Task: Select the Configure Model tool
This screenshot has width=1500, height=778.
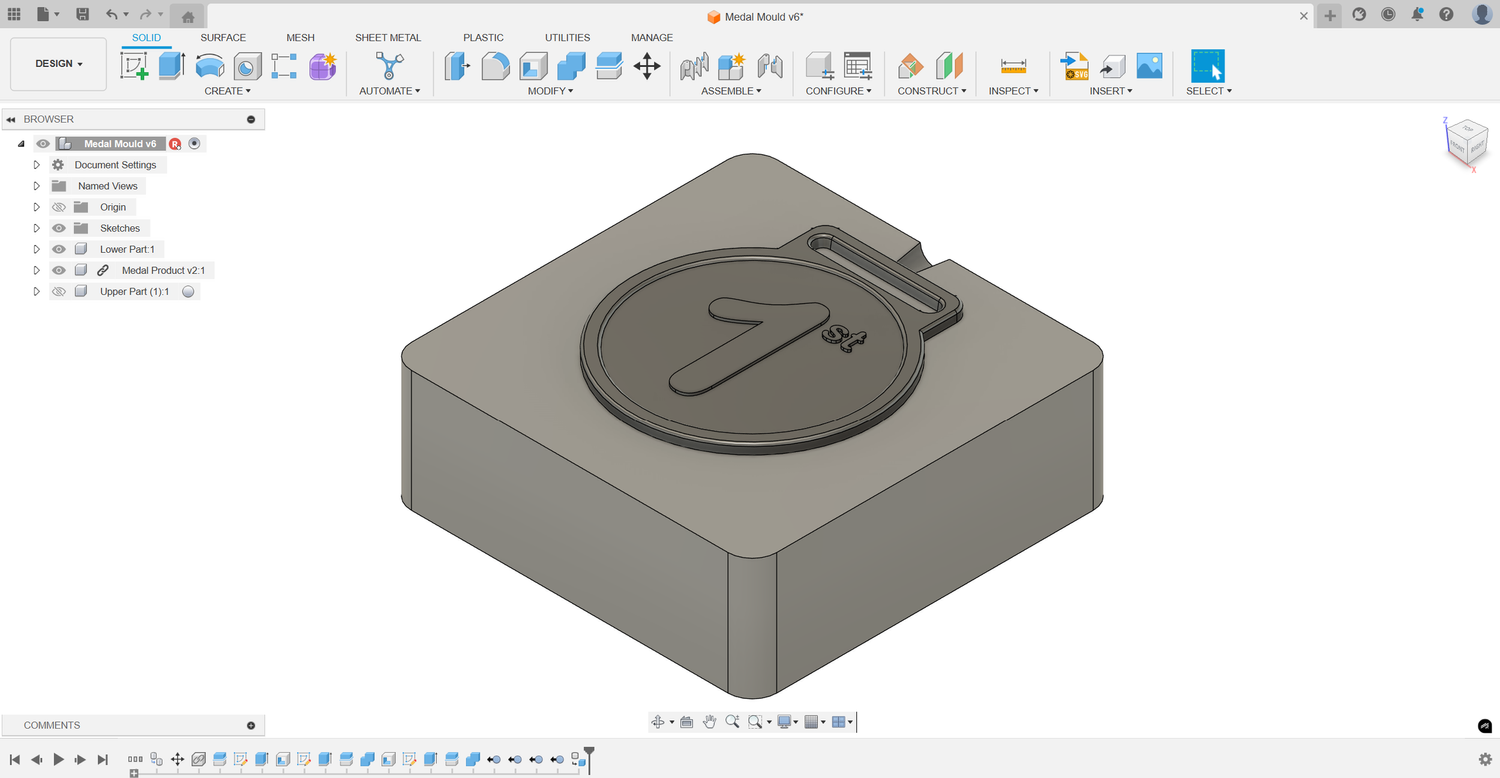Action: (820, 66)
